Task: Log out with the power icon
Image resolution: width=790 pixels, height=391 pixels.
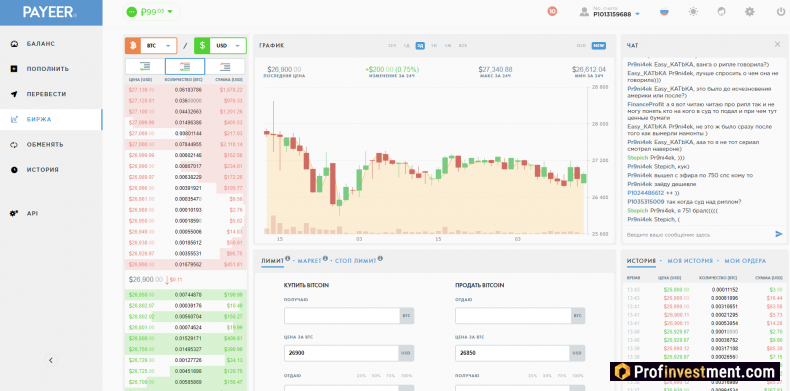Action: pos(780,12)
